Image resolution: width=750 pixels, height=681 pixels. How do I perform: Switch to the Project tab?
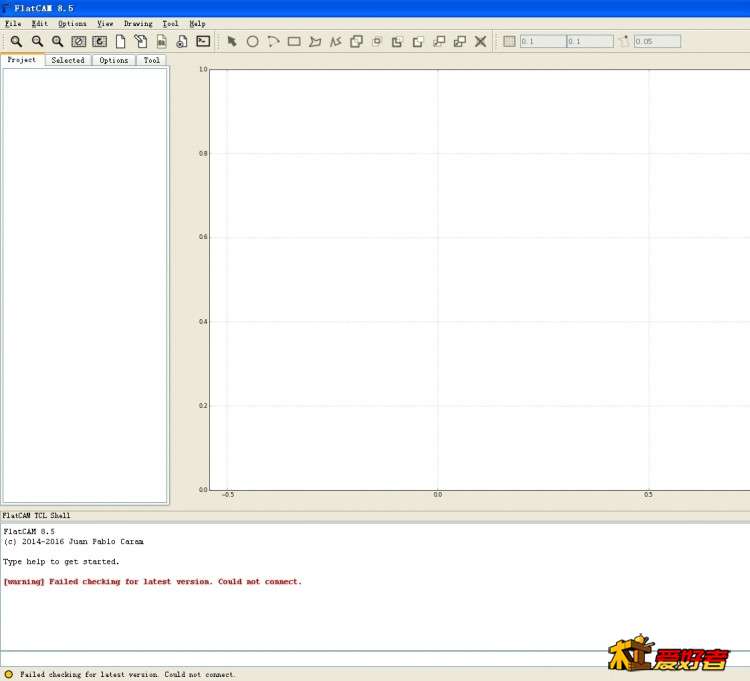[22, 60]
